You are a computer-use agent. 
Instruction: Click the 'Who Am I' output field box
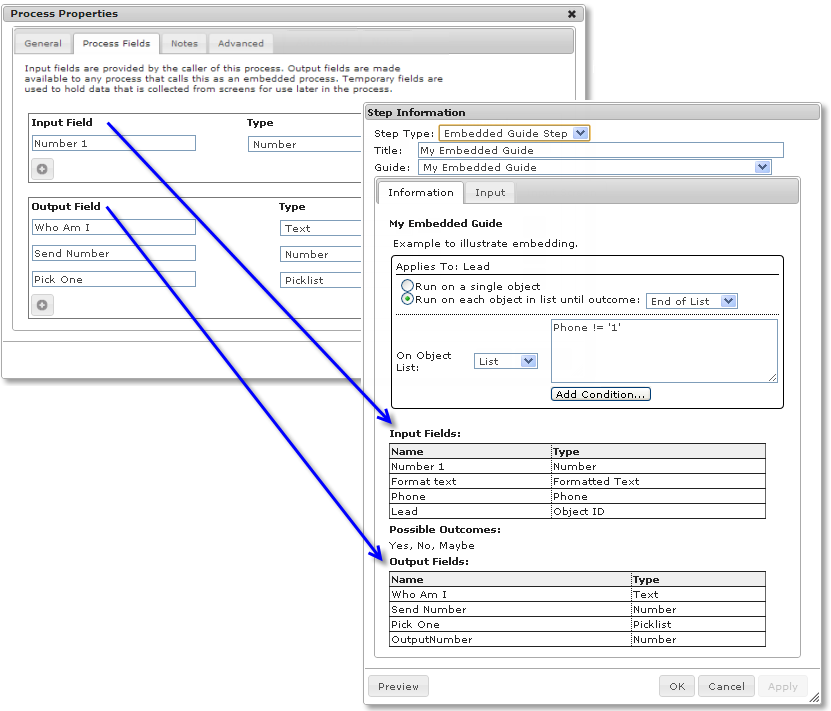pos(114,227)
